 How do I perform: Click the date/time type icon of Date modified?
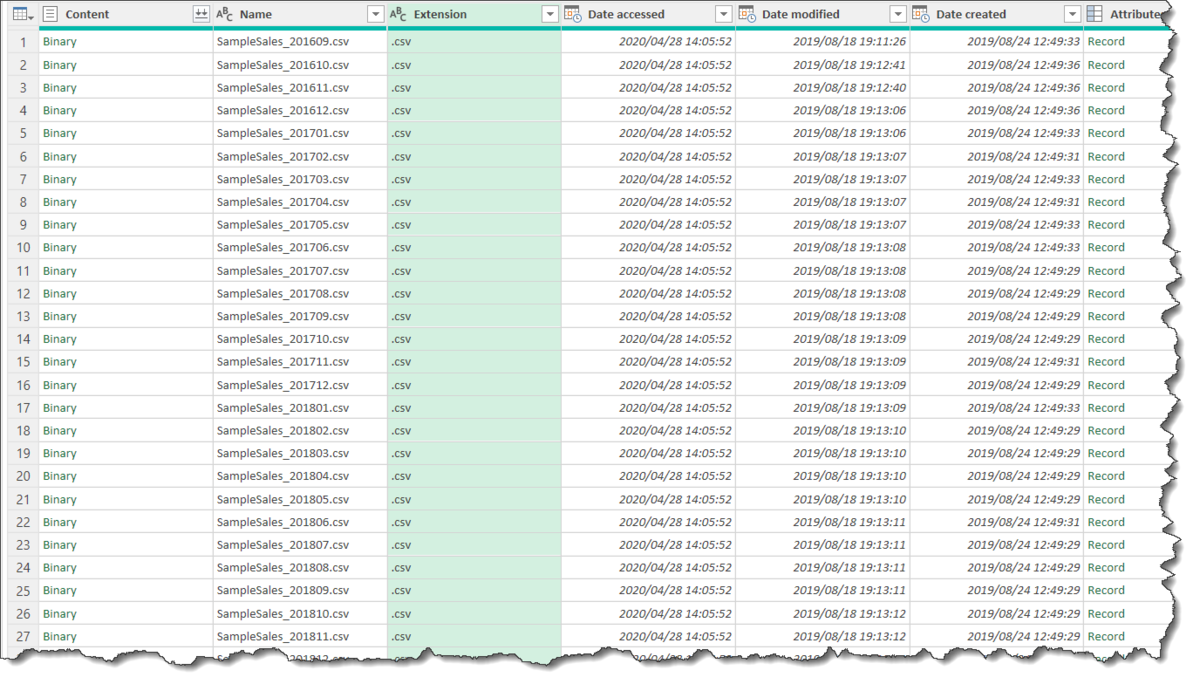(x=747, y=15)
